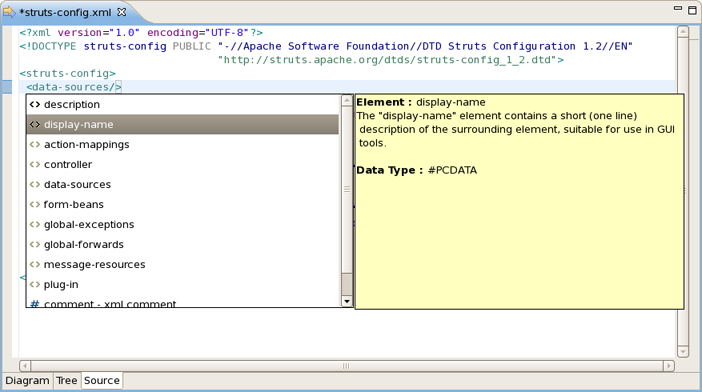702x392 pixels.
Task: Click the element icon beside message-resources
Action: [x=34, y=264]
